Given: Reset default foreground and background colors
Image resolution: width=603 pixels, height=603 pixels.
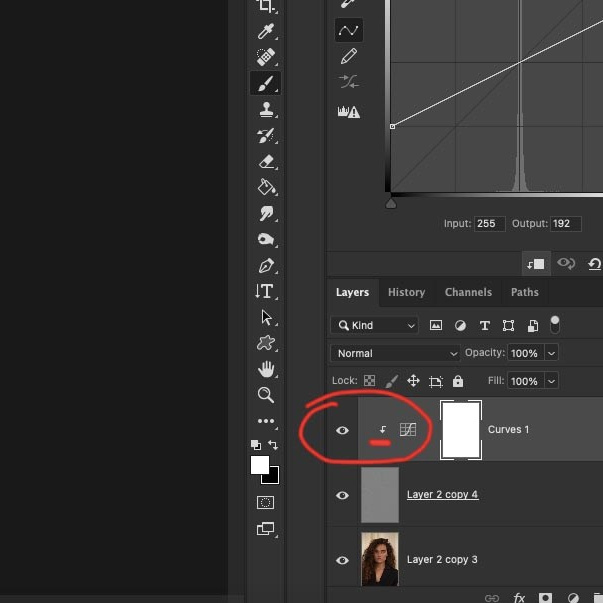Looking at the screenshot, I should [256, 445].
